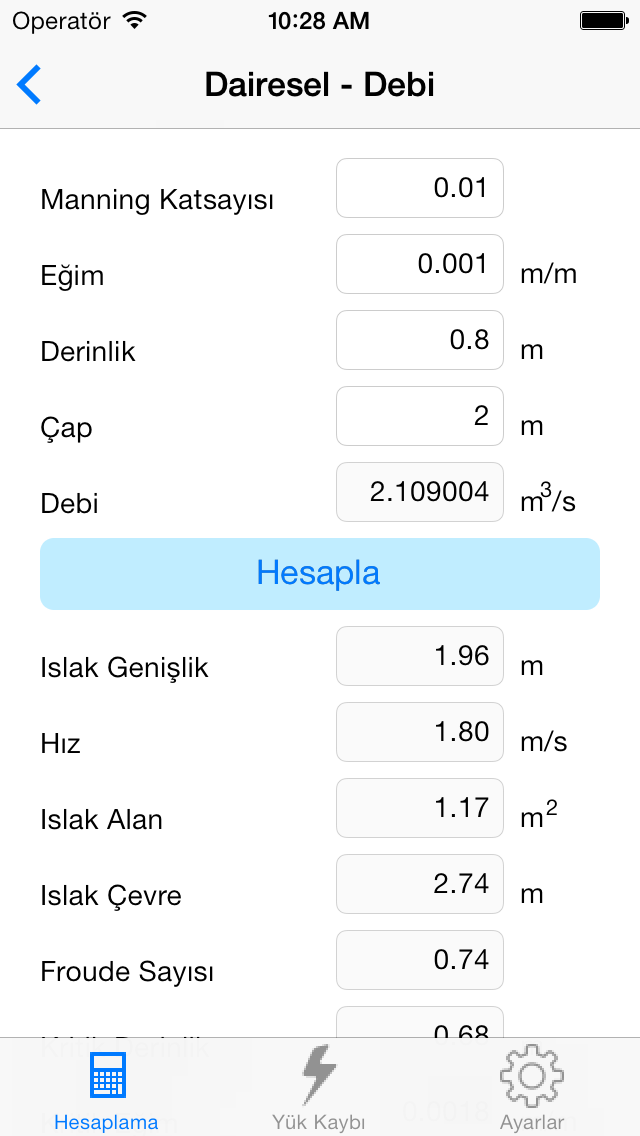
Task: Tap the Debi result field
Action: (x=420, y=492)
